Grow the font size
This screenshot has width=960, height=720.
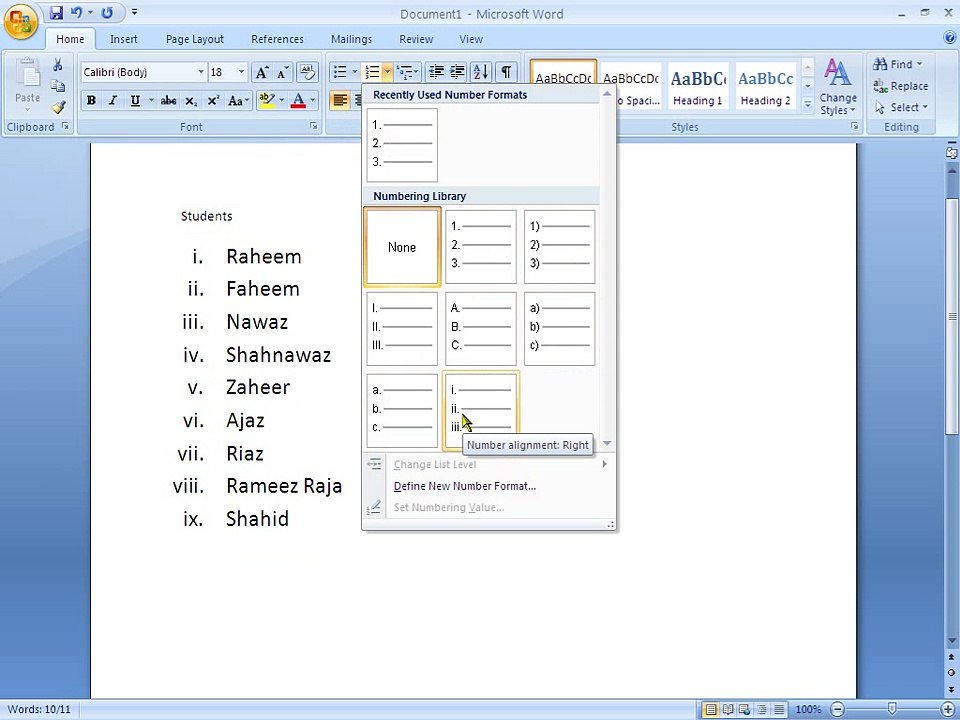pyautogui.click(x=261, y=72)
